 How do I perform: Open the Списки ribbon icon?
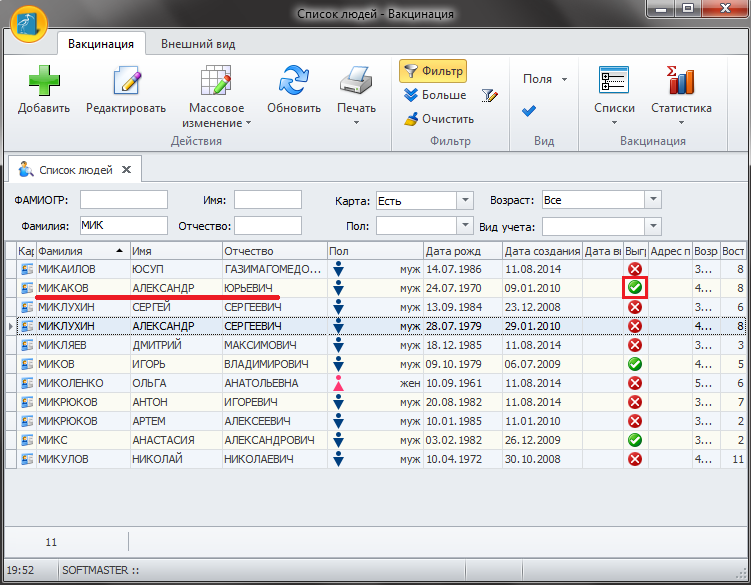pyautogui.click(x=614, y=82)
